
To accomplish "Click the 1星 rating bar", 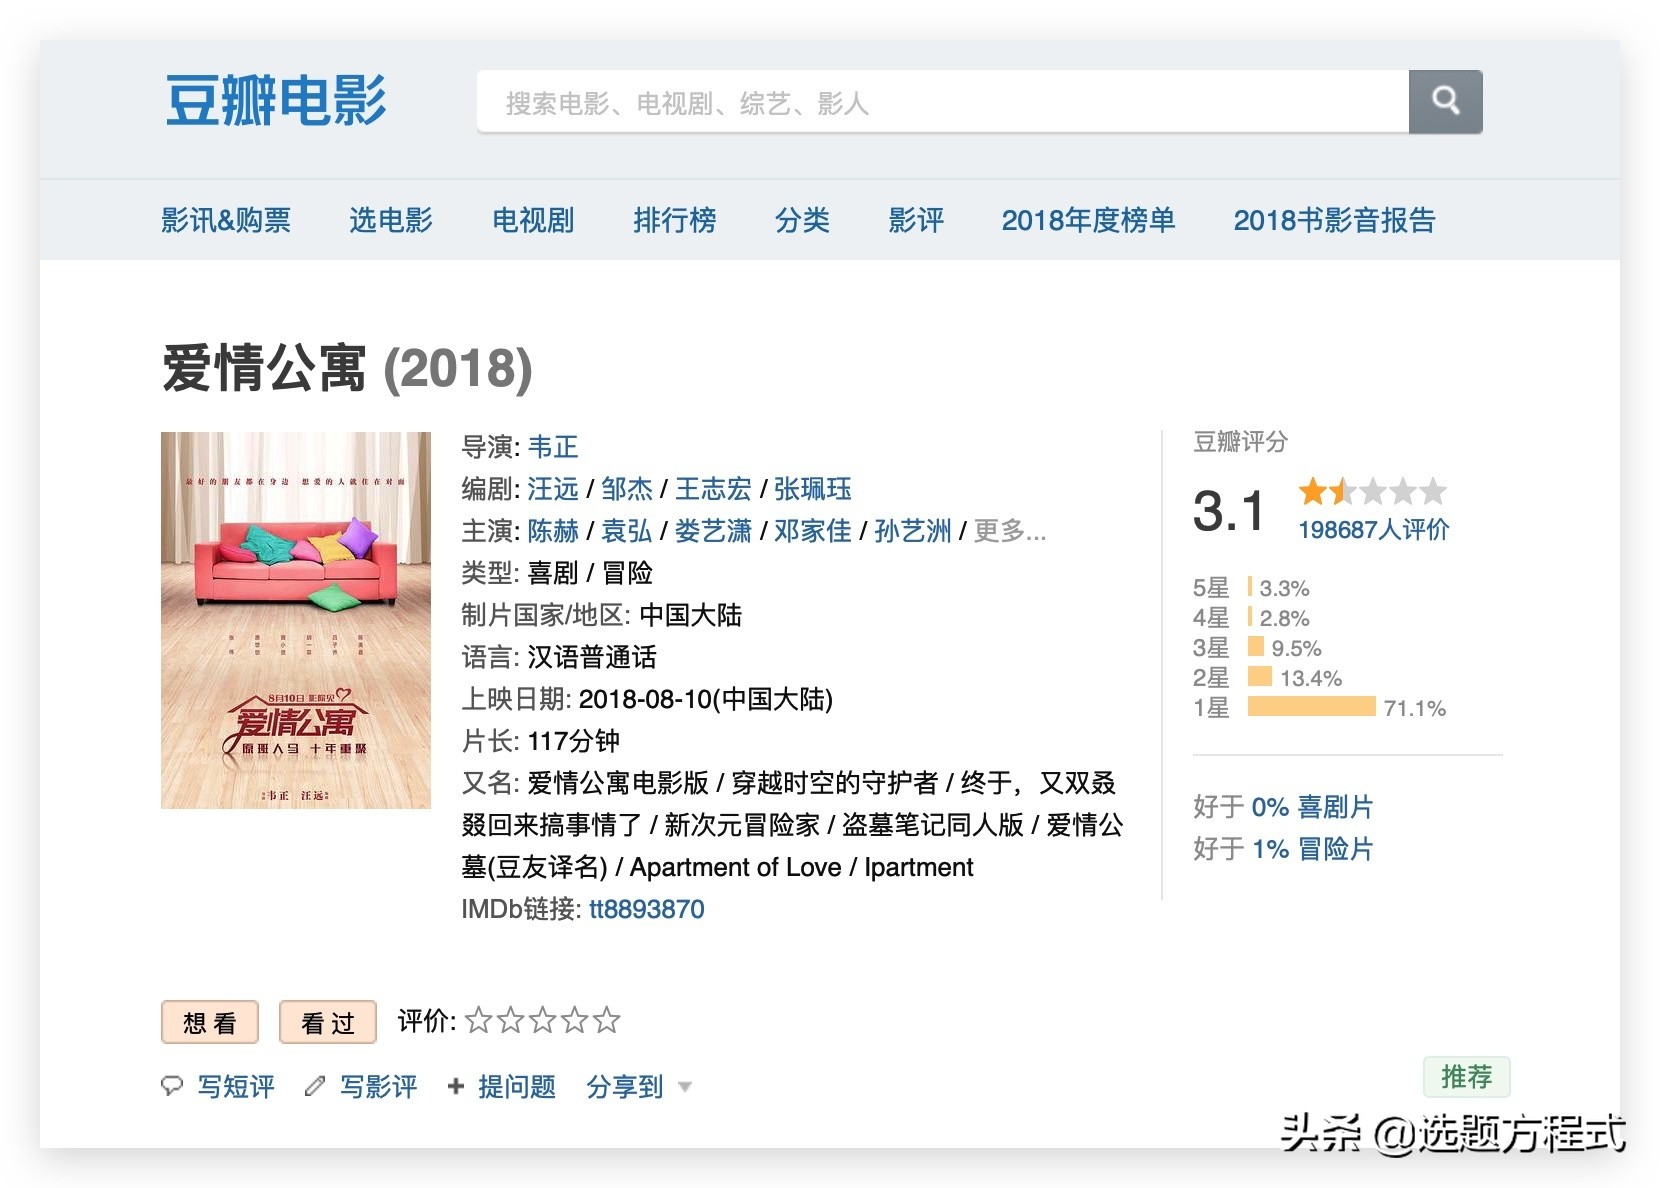I will point(1311,707).
